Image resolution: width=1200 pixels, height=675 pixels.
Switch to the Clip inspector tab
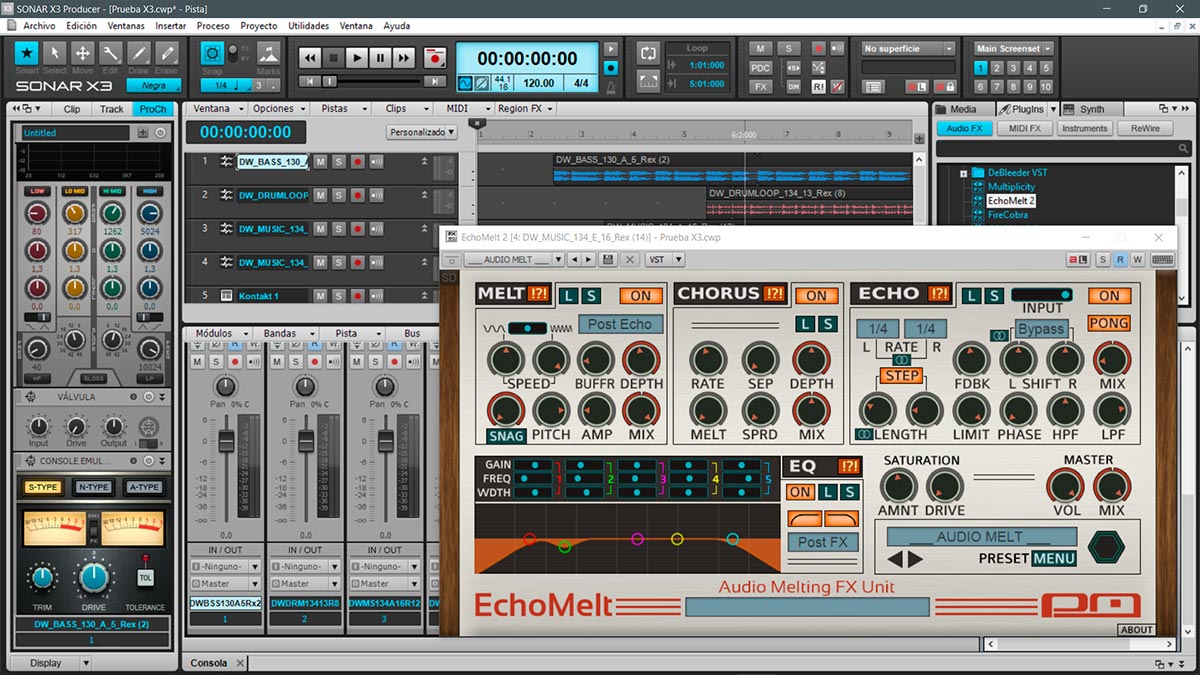pos(72,109)
